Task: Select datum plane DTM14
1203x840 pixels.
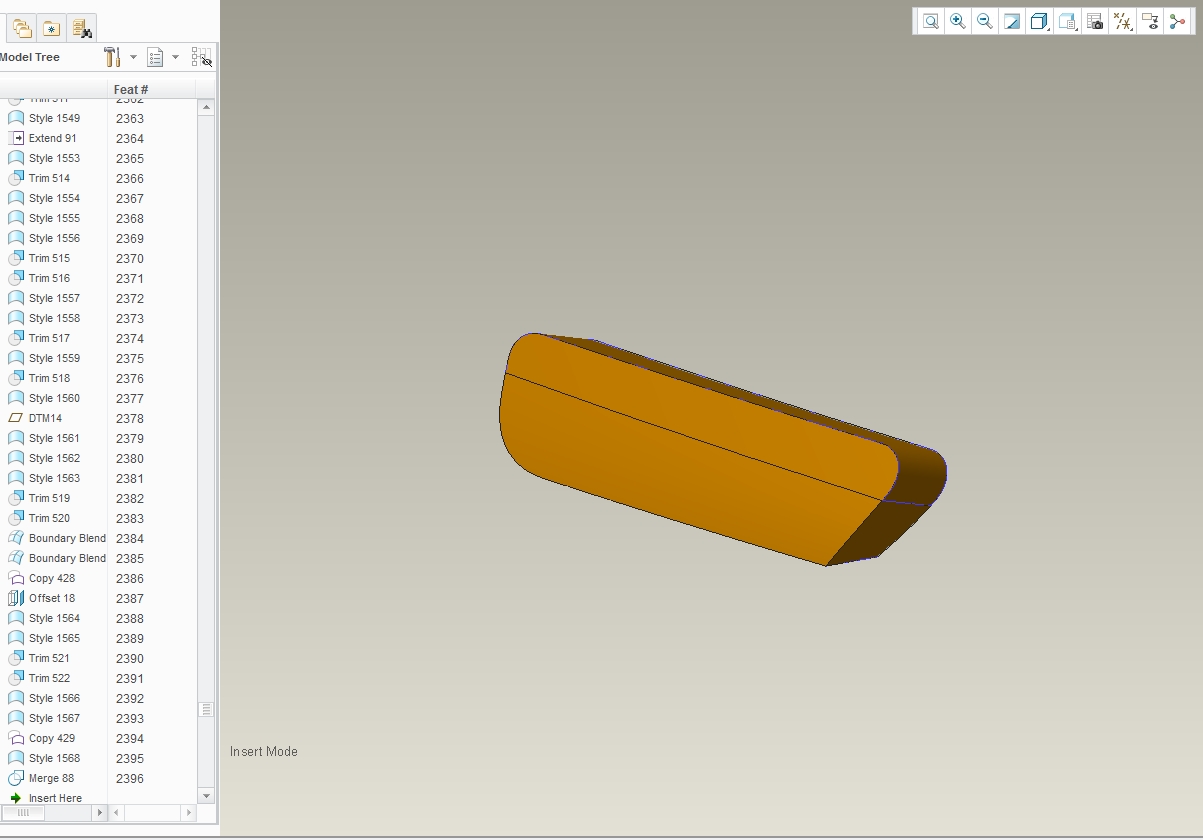Action: [45, 418]
